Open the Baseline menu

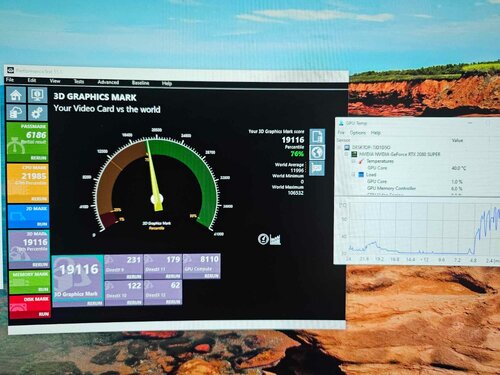click(x=140, y=83)
